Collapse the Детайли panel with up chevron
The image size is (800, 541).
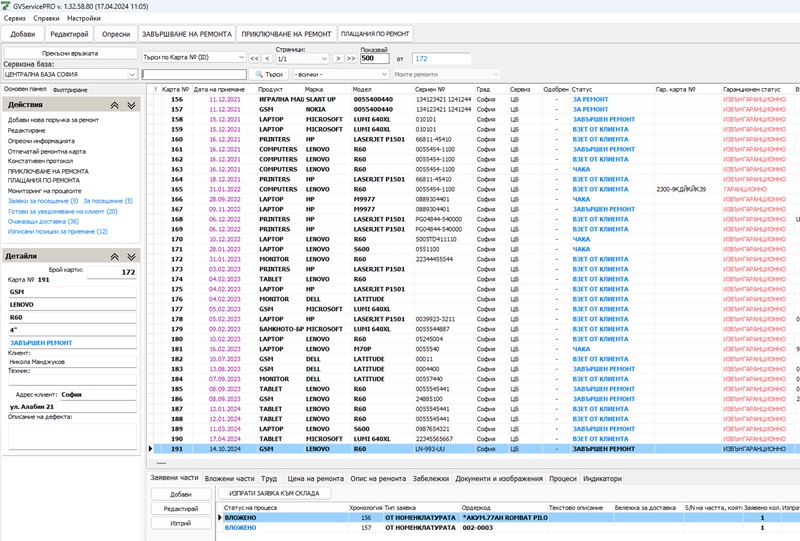click(x=115, y=257)
